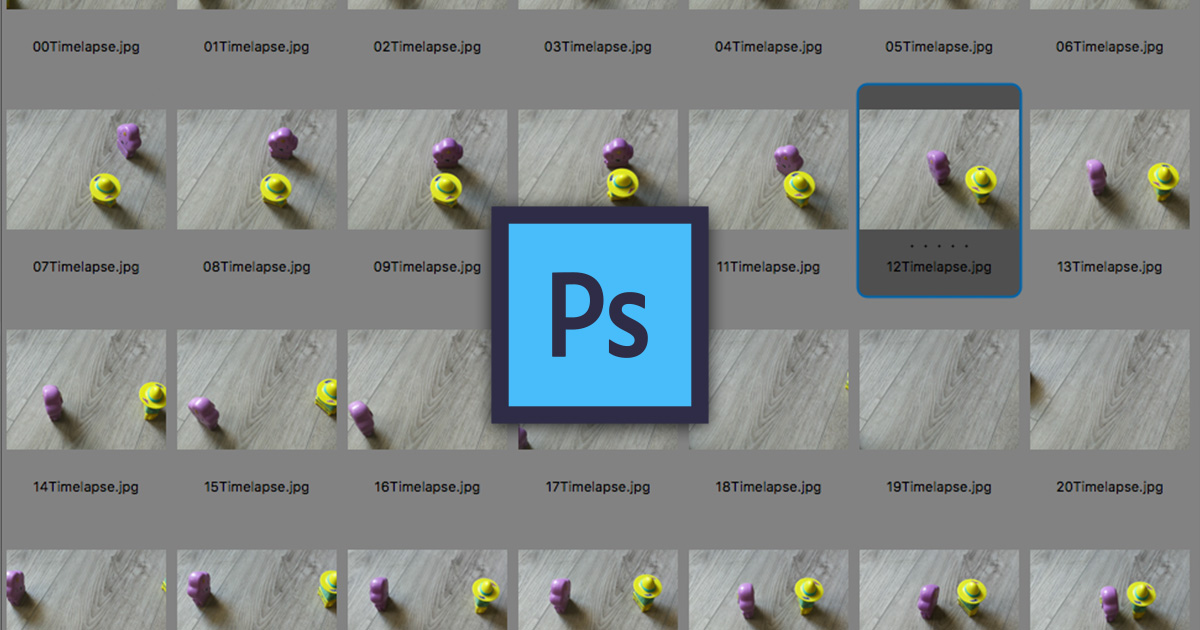Click the 16Timelapse.jpg file name
This screenshot has height=630, width=1200.
pyautogui.click(x=427, y=487)
